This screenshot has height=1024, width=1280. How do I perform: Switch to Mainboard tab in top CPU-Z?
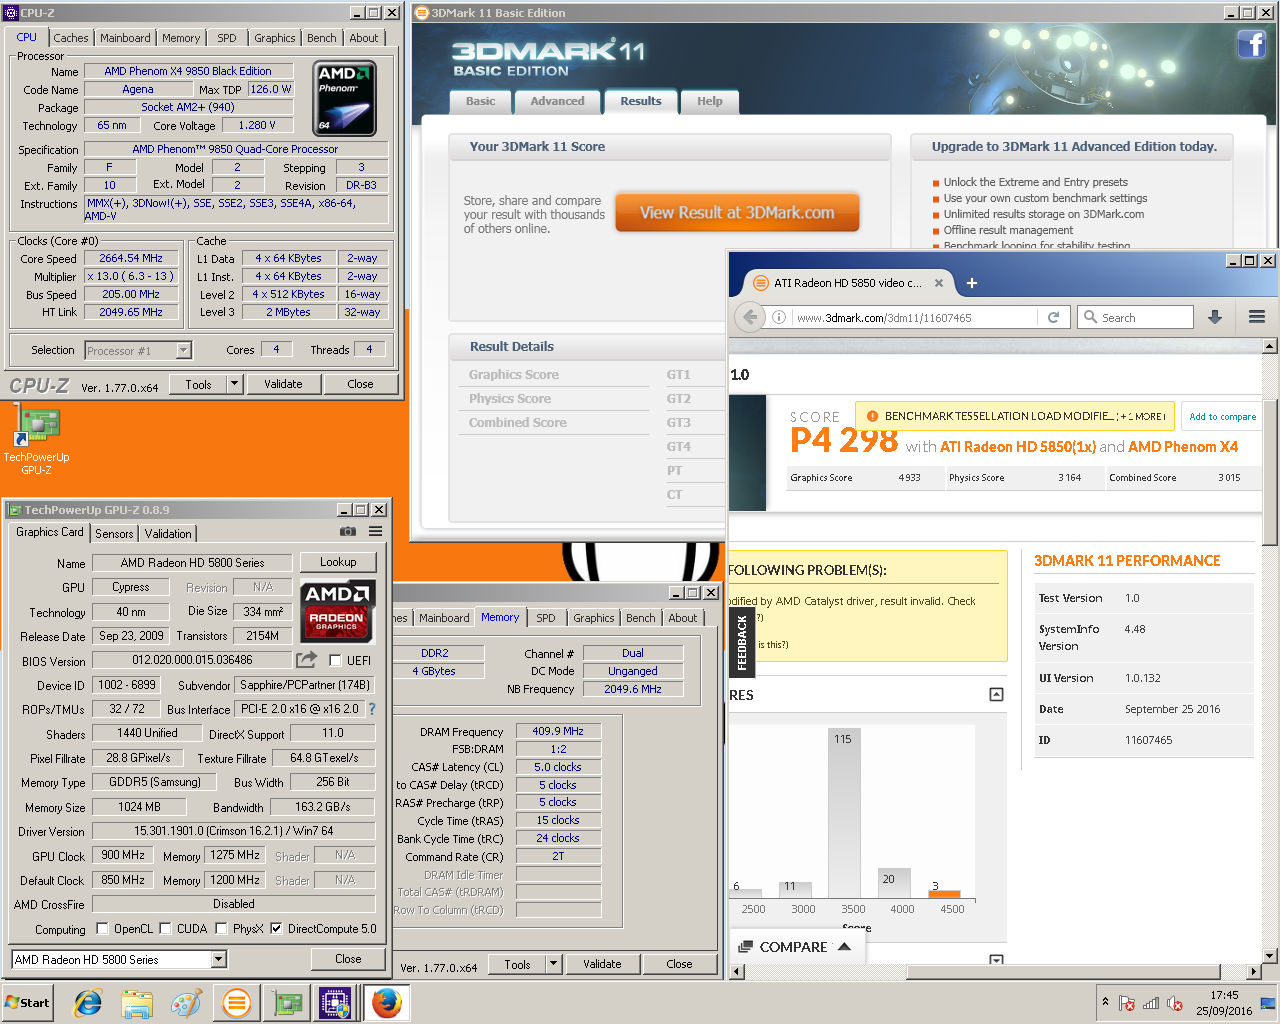(x=125, y=38)
